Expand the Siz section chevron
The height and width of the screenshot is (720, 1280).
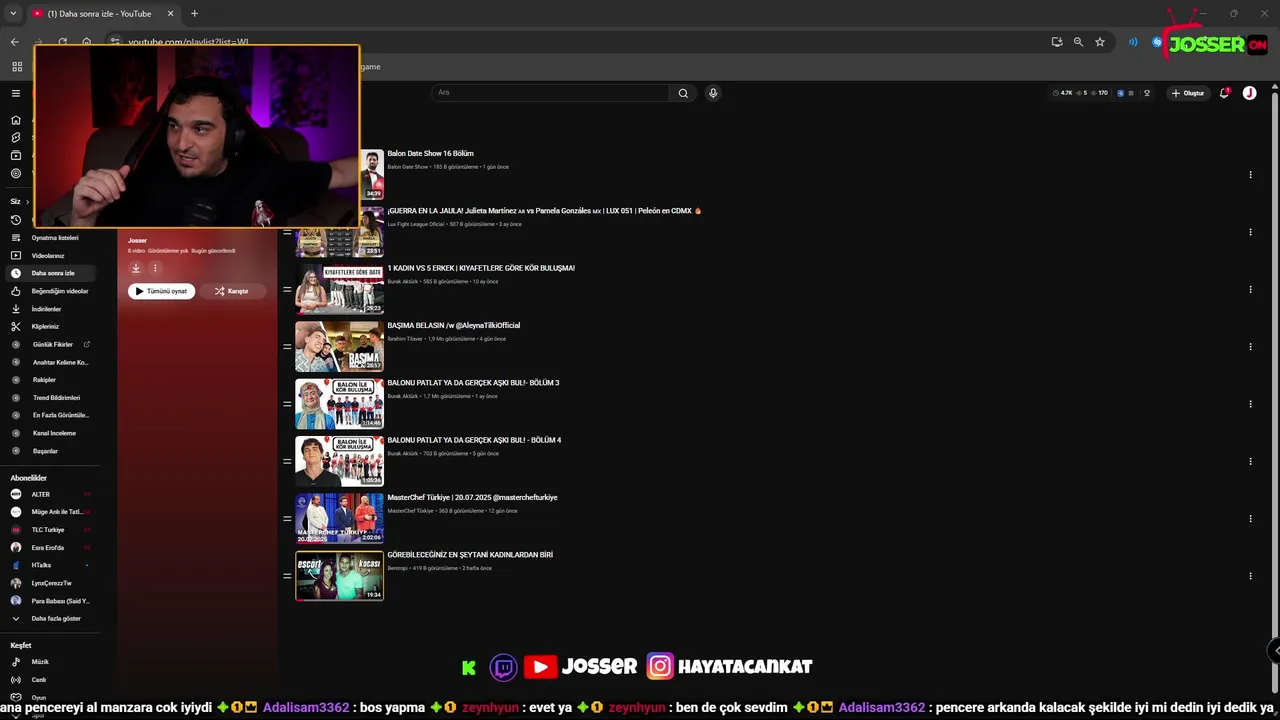click(x=29, y=201)
